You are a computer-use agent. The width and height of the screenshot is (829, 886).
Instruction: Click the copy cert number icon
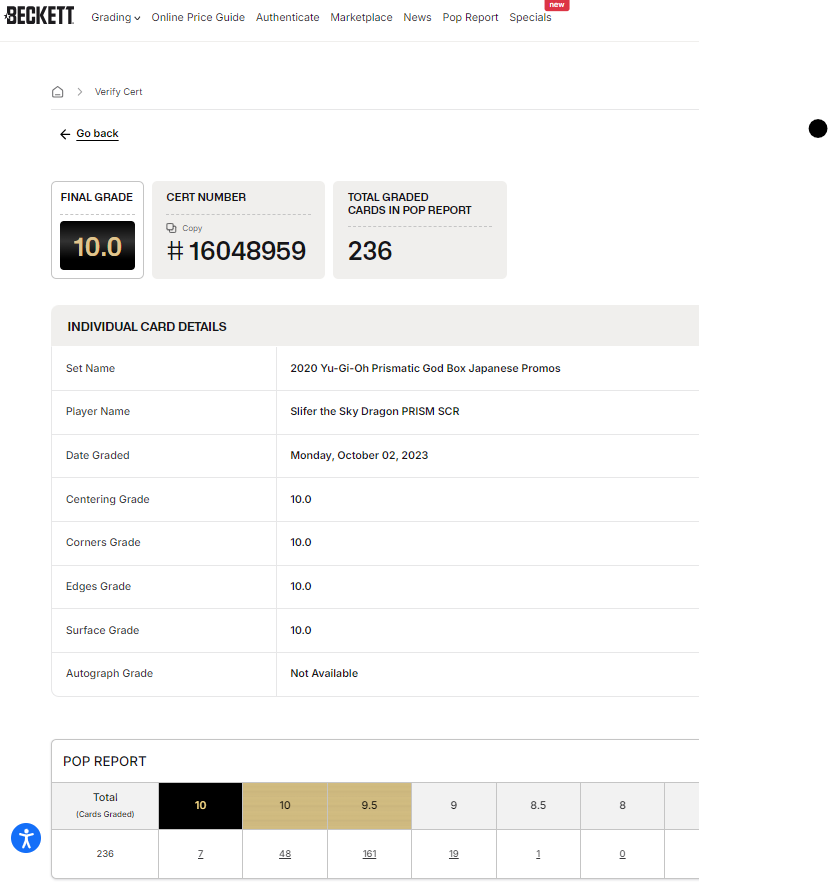(171, 228)
